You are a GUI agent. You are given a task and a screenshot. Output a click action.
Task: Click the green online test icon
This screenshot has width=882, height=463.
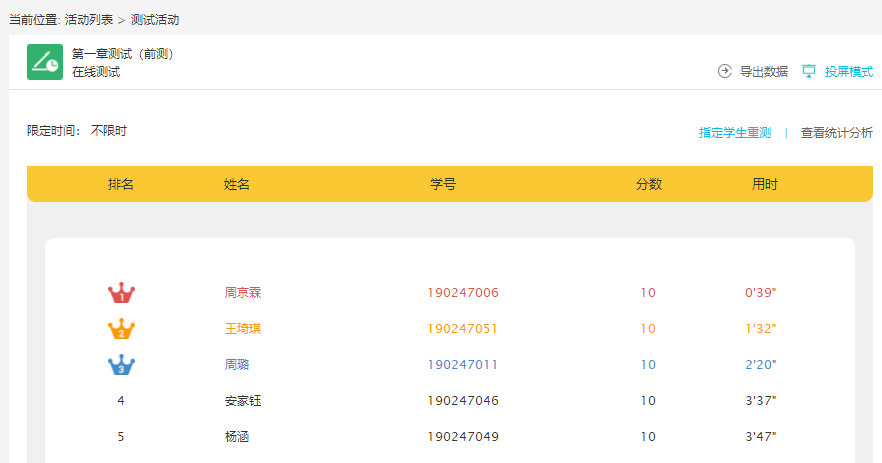[x=44, y=62]
